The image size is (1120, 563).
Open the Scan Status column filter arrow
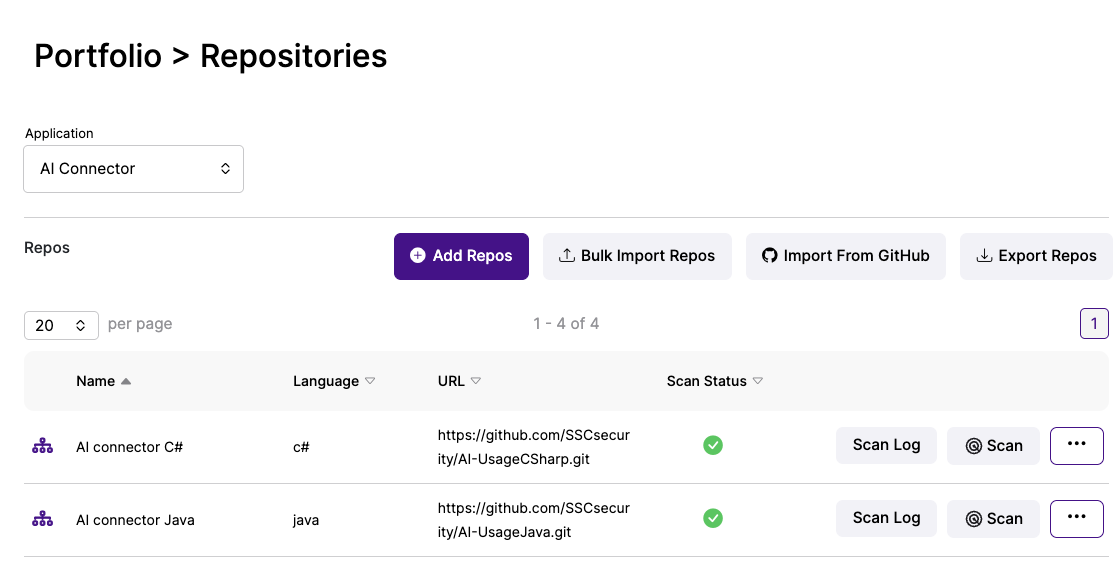click(x=758, y=381)
